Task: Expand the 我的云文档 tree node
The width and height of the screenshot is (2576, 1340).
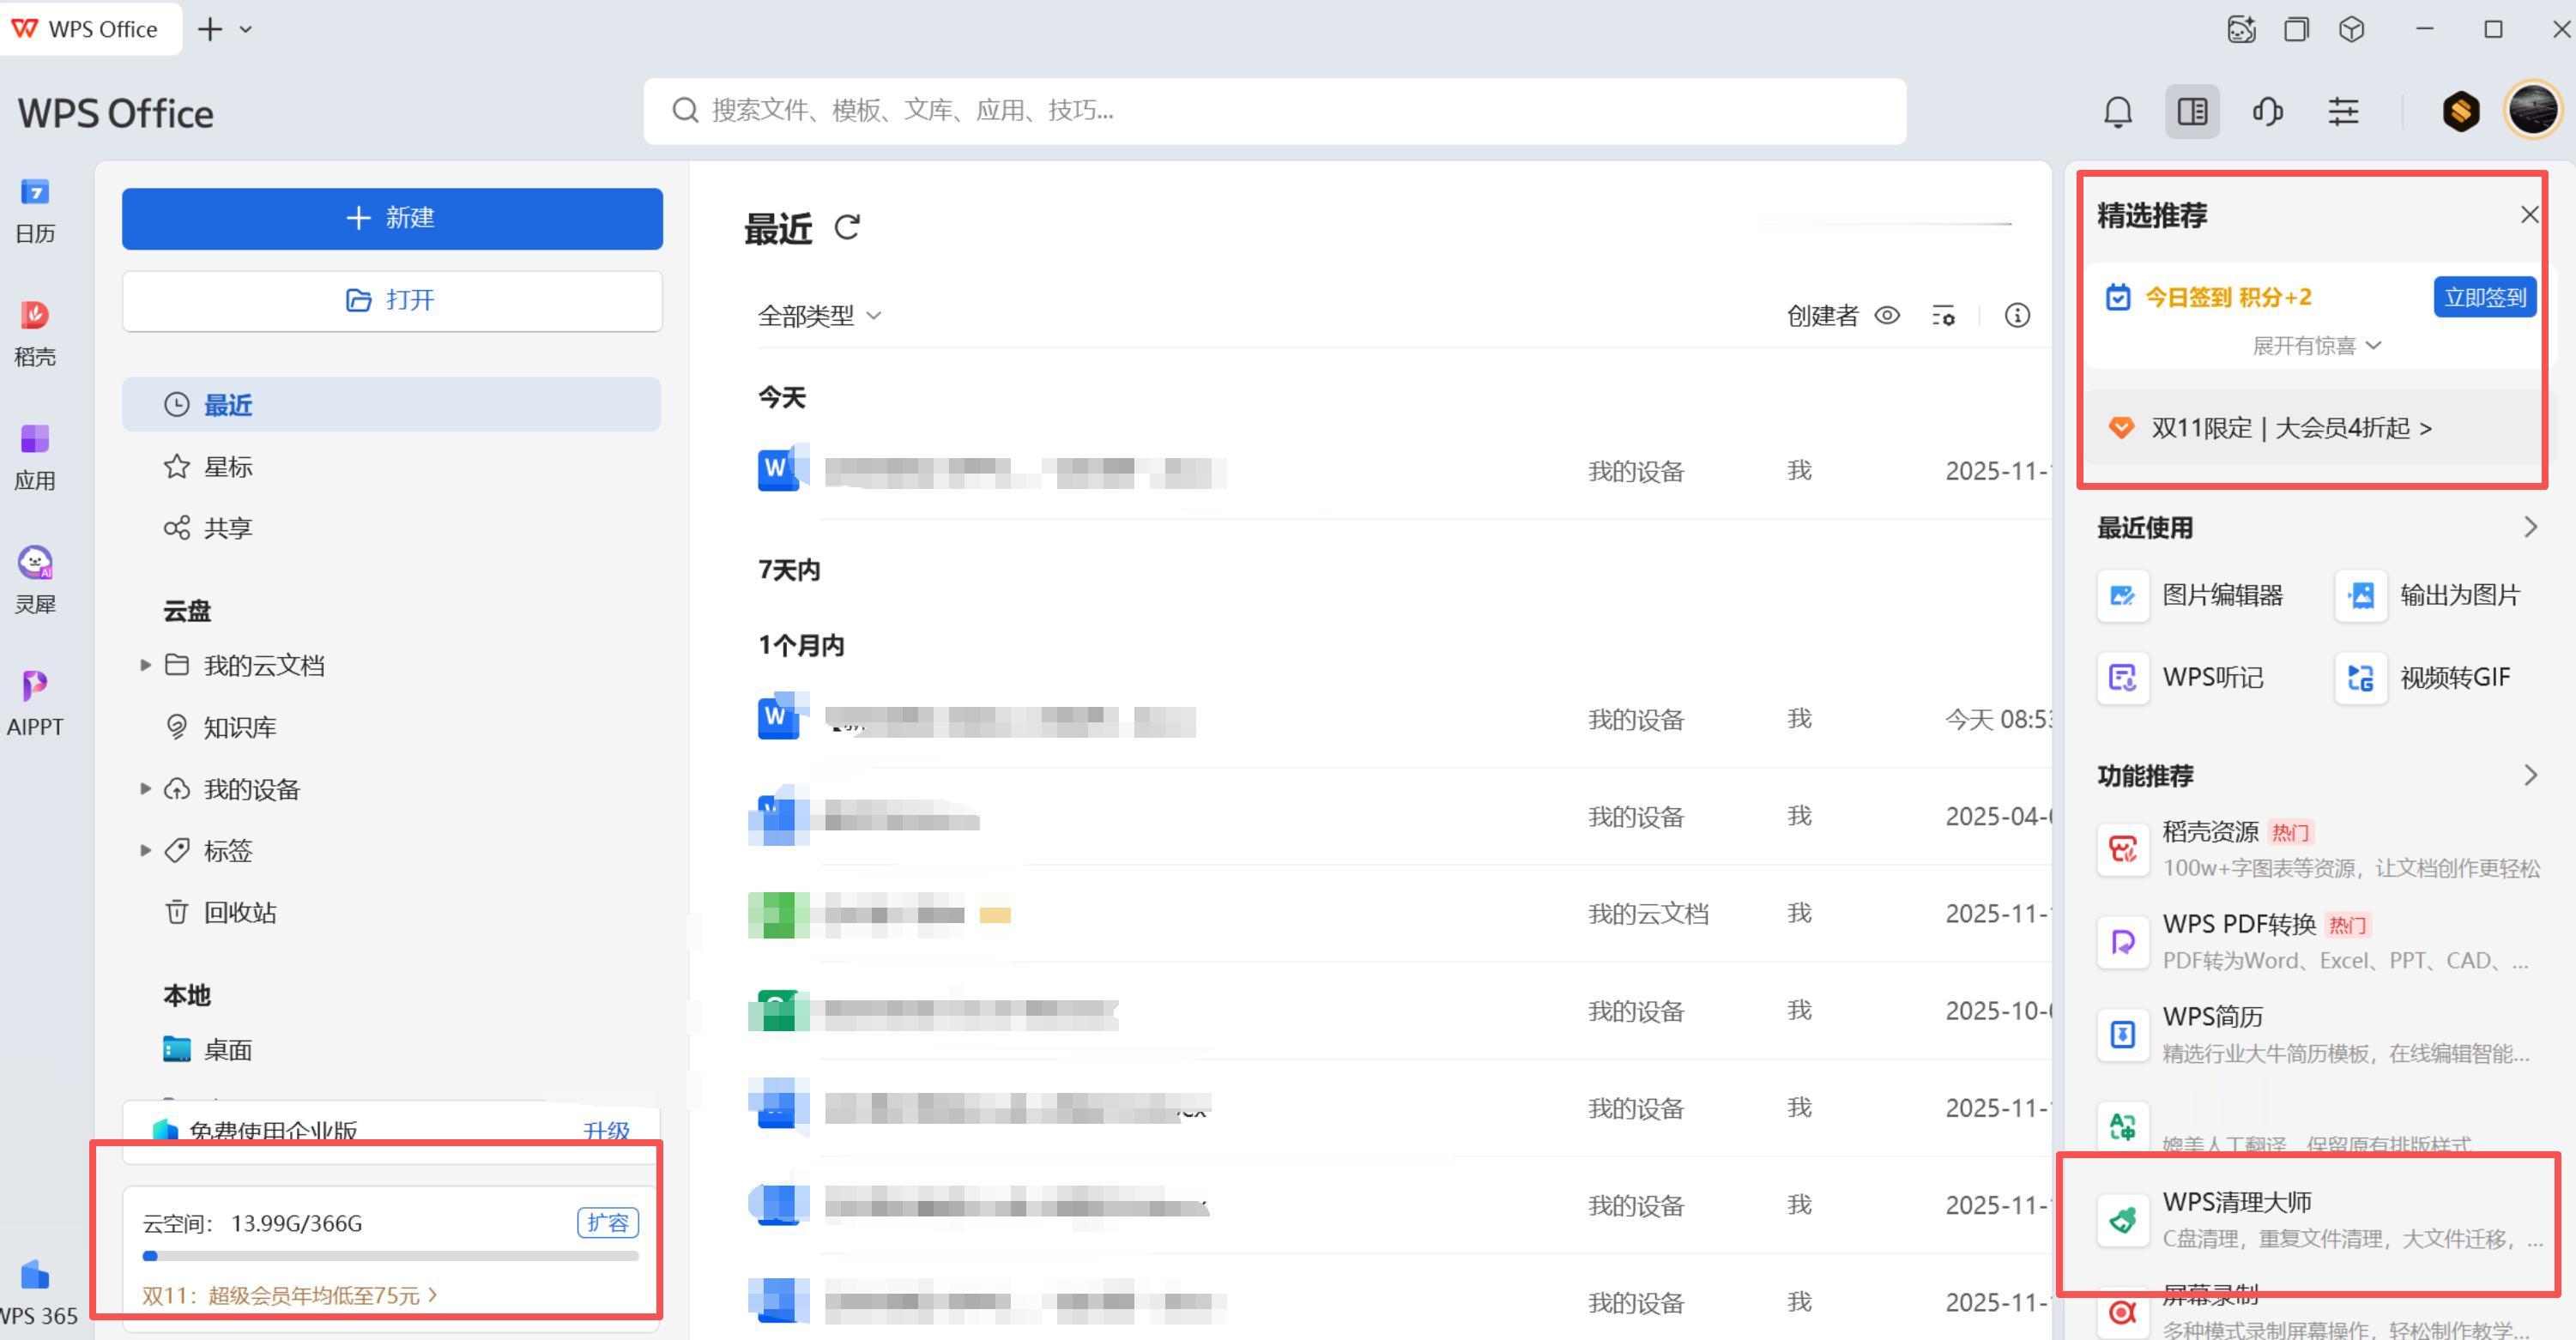Action: coord(145,665)
